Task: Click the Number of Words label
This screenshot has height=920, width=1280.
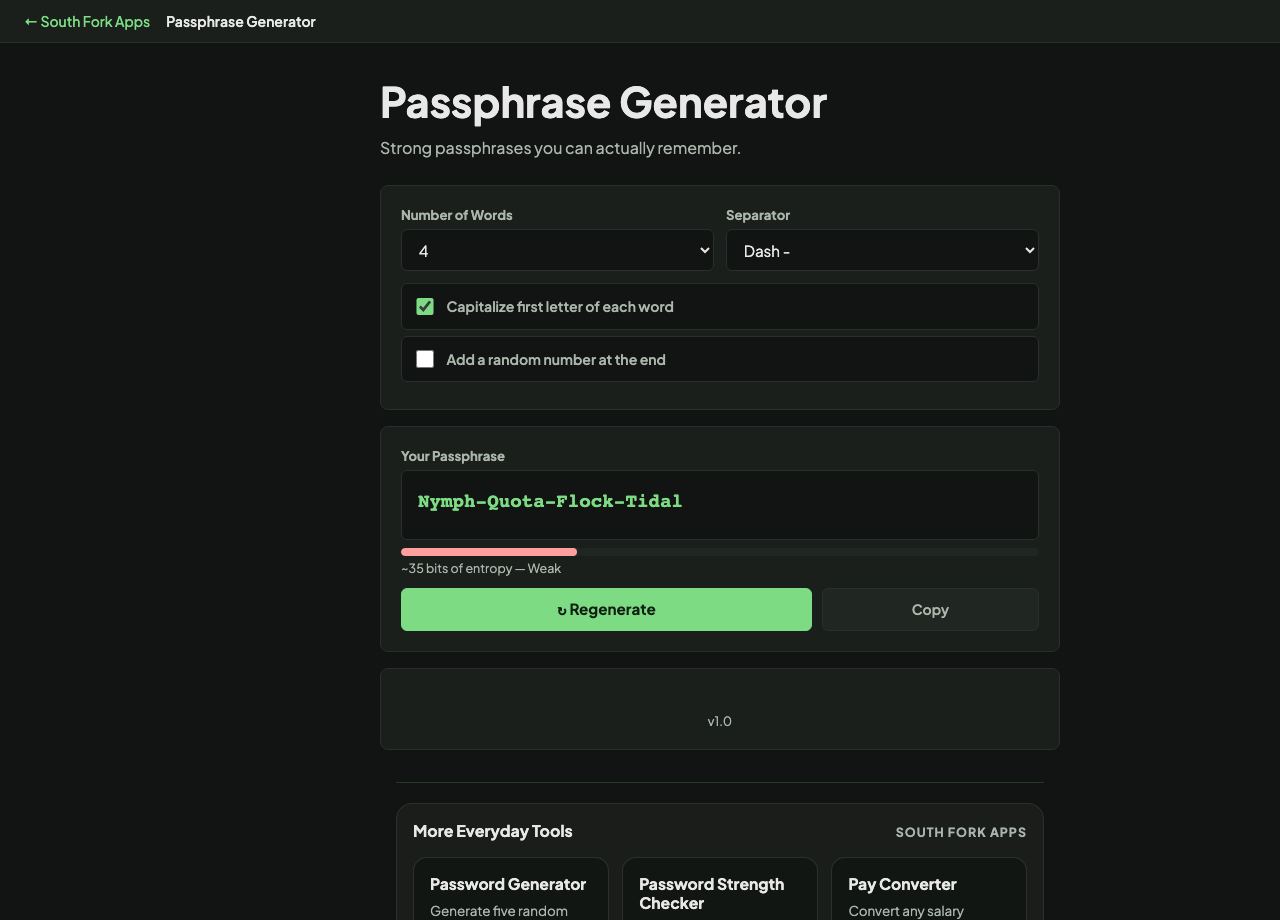Action: point(457,215)
